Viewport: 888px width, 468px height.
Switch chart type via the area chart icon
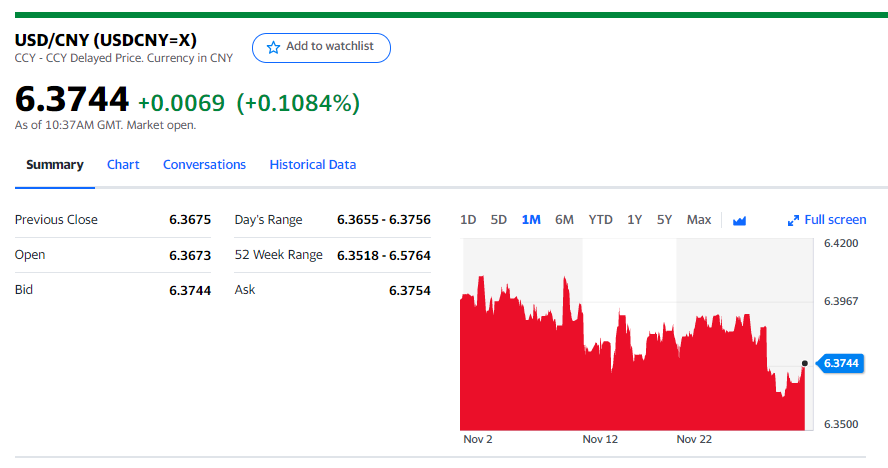[740, 220]
